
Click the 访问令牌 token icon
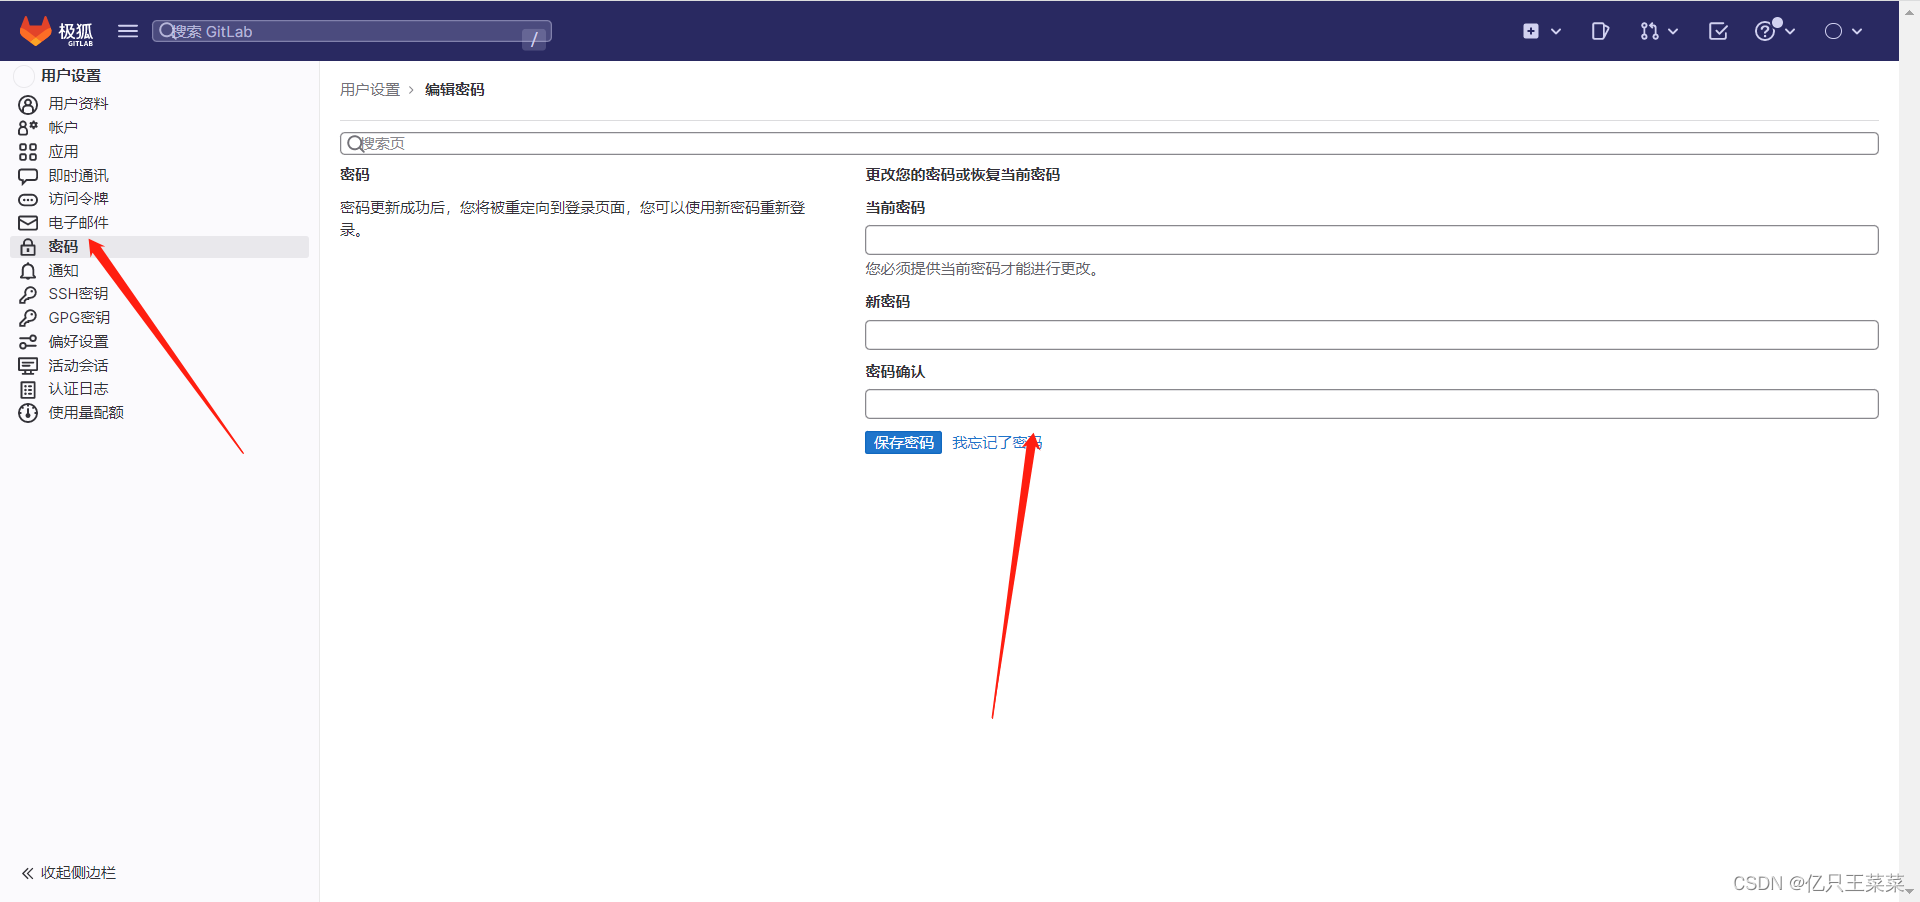pos(28,200)
